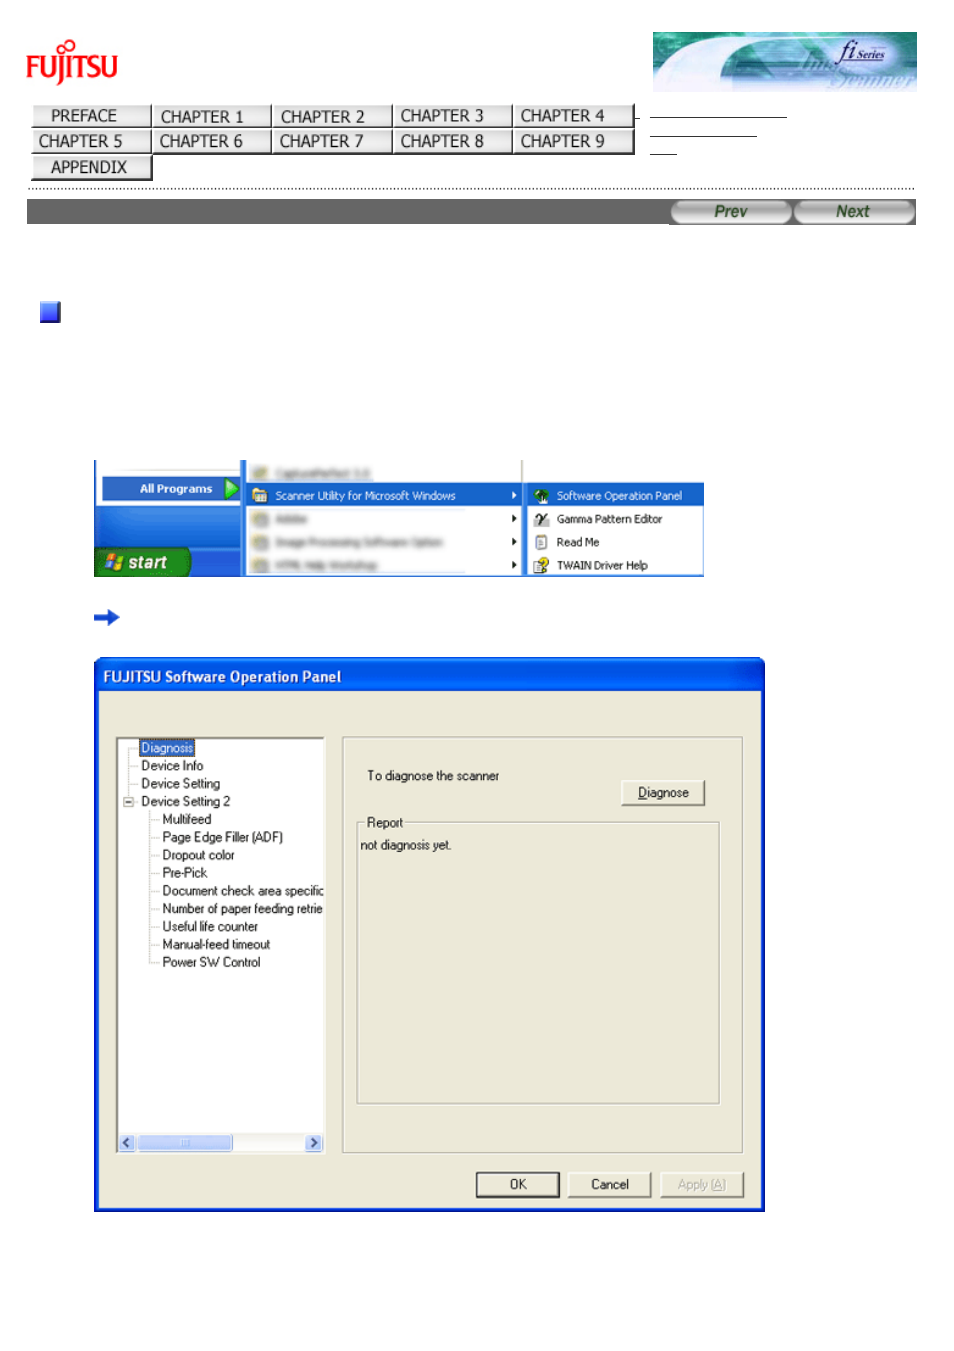Click the Cancel button
954x1351 pixels.
[x=610, y=1184]
